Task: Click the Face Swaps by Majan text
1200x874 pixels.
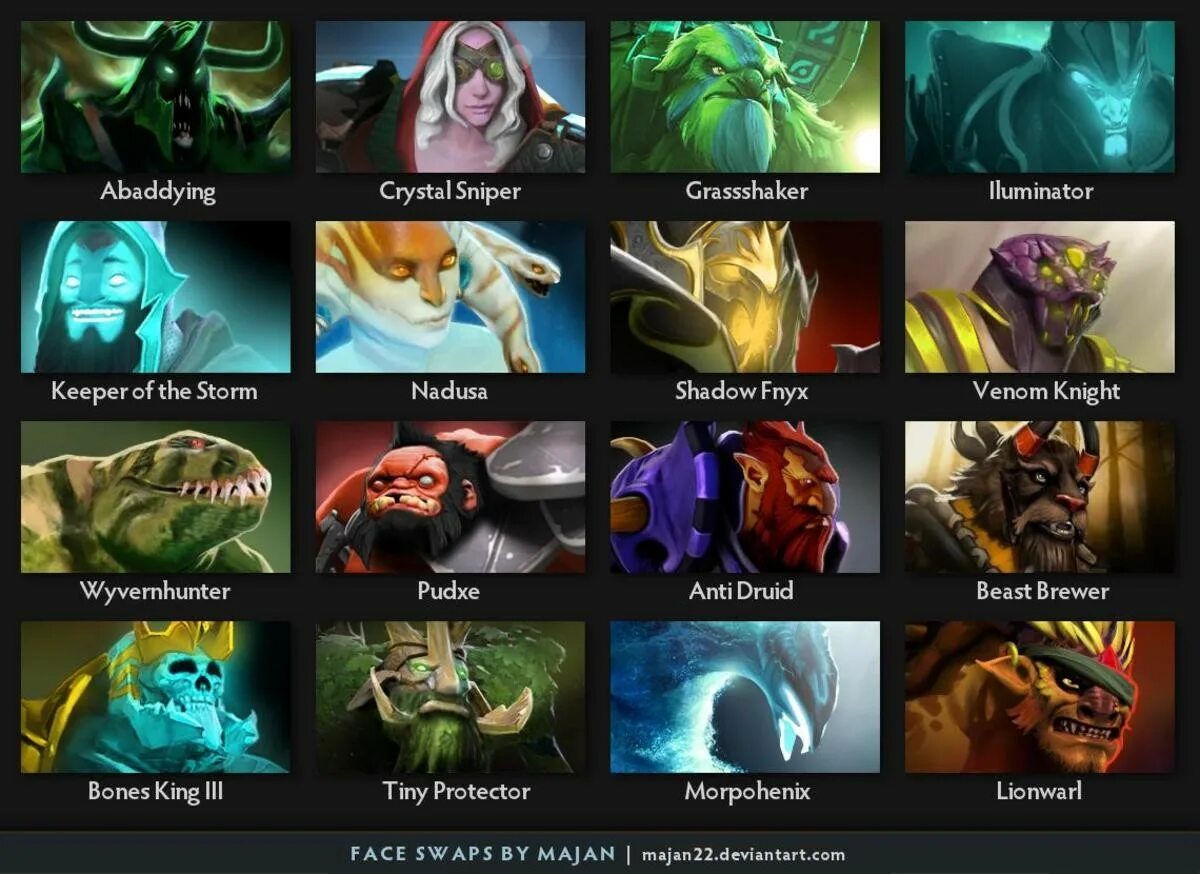Action: click(x=483, y=854)
